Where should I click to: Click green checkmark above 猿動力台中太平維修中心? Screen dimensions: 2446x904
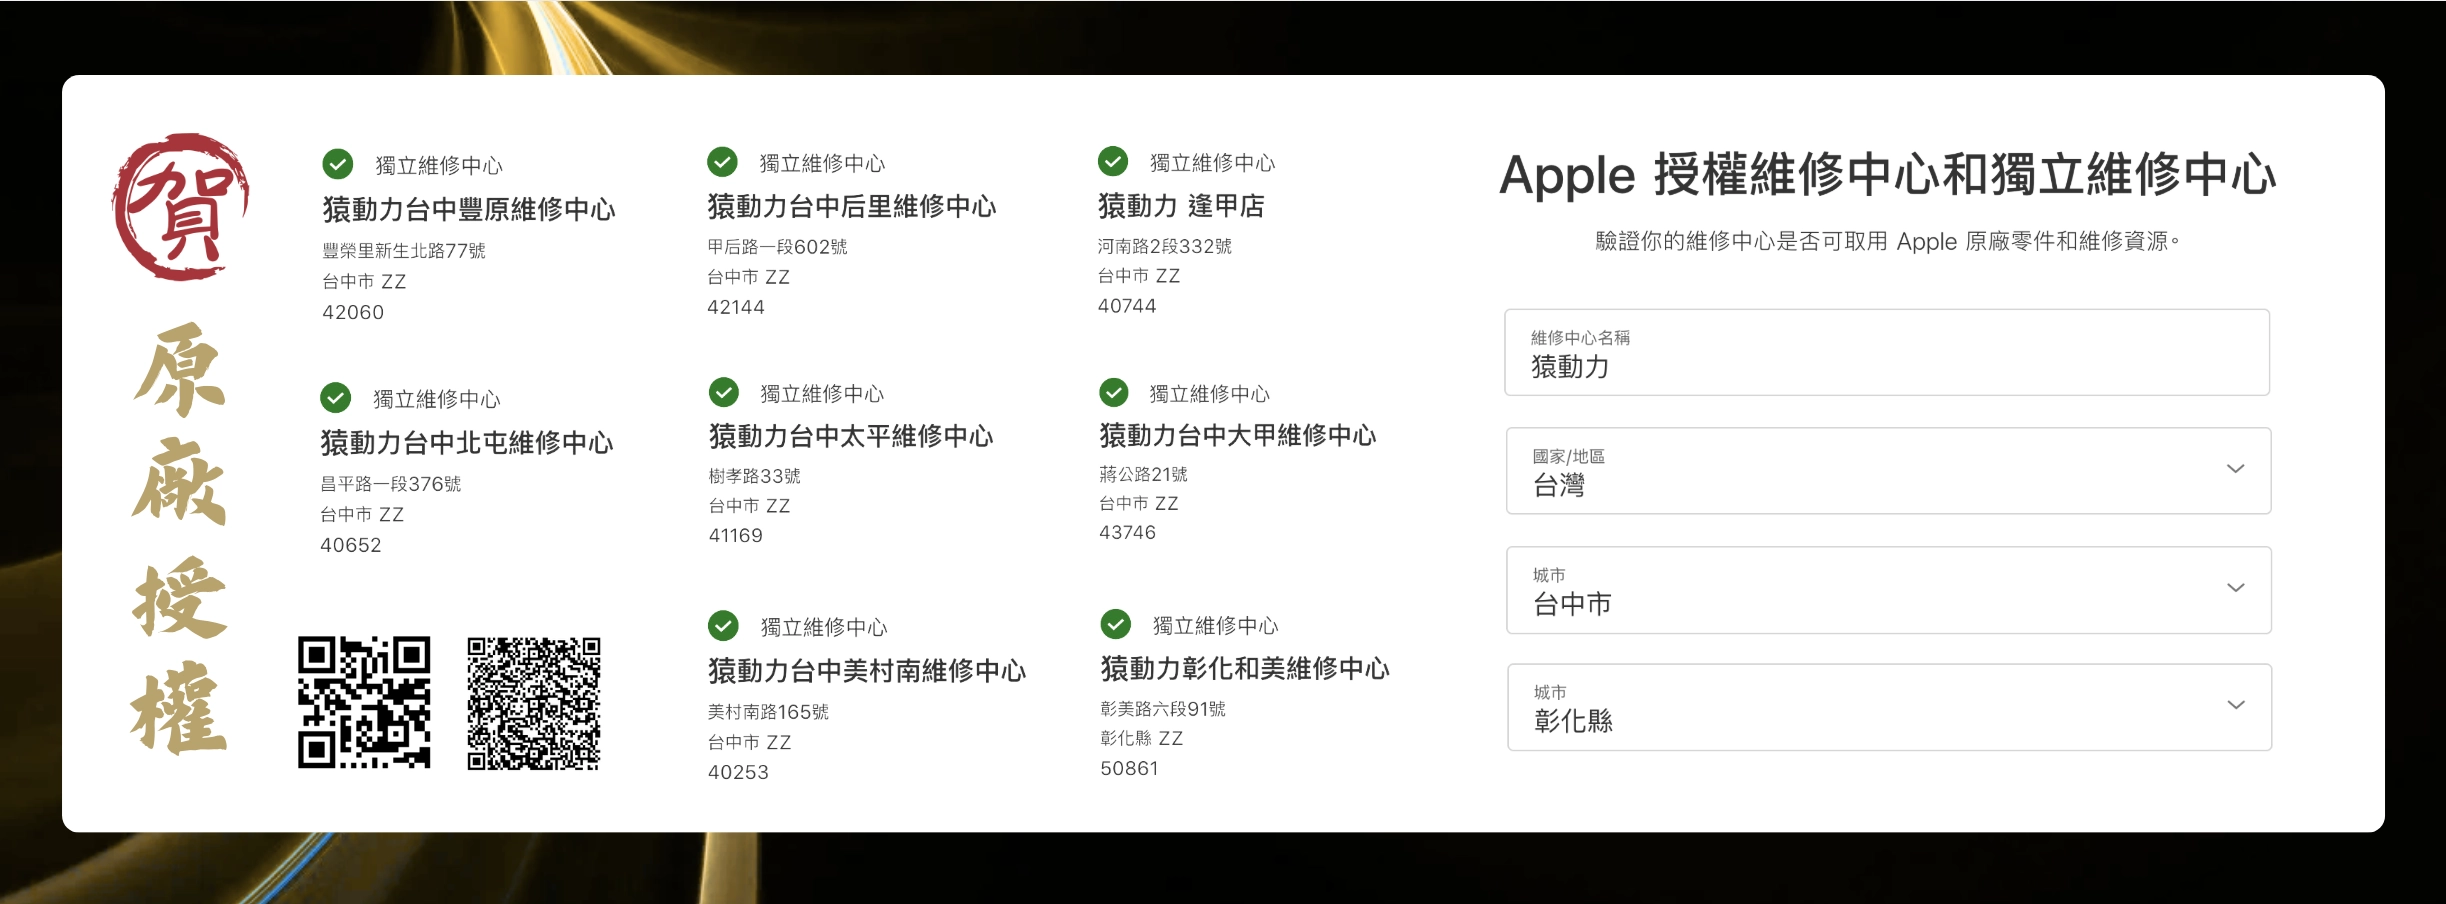[x=724, y=392]
